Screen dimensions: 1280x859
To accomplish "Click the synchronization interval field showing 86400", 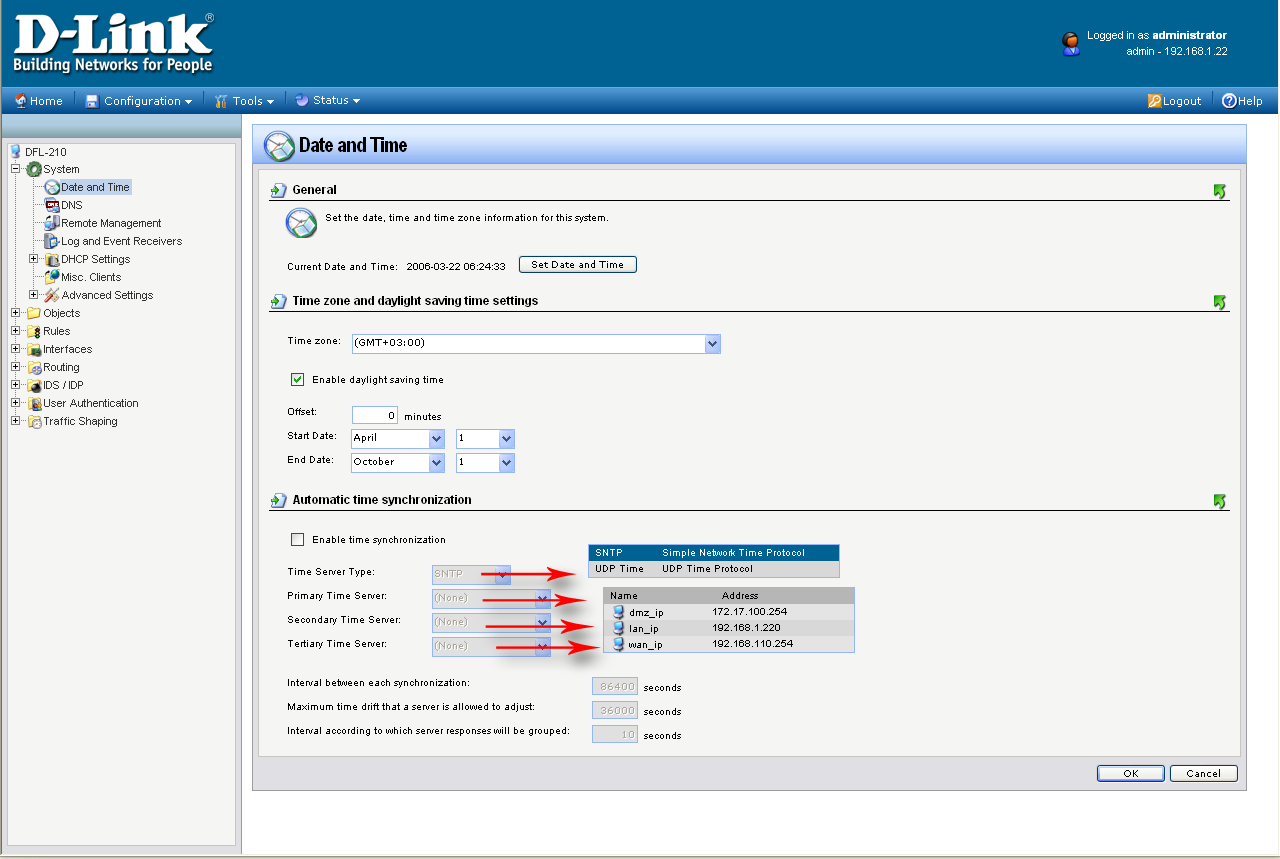I will click(x=615, y=687).
